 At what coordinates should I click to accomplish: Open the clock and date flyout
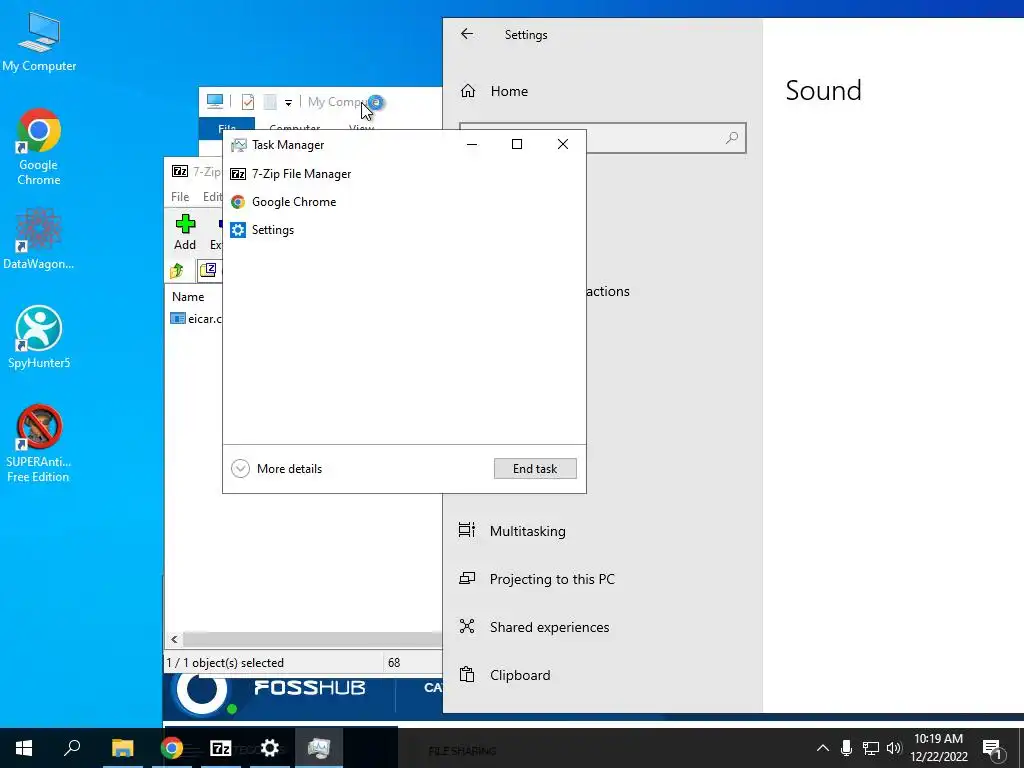click(x=938, y=748)
